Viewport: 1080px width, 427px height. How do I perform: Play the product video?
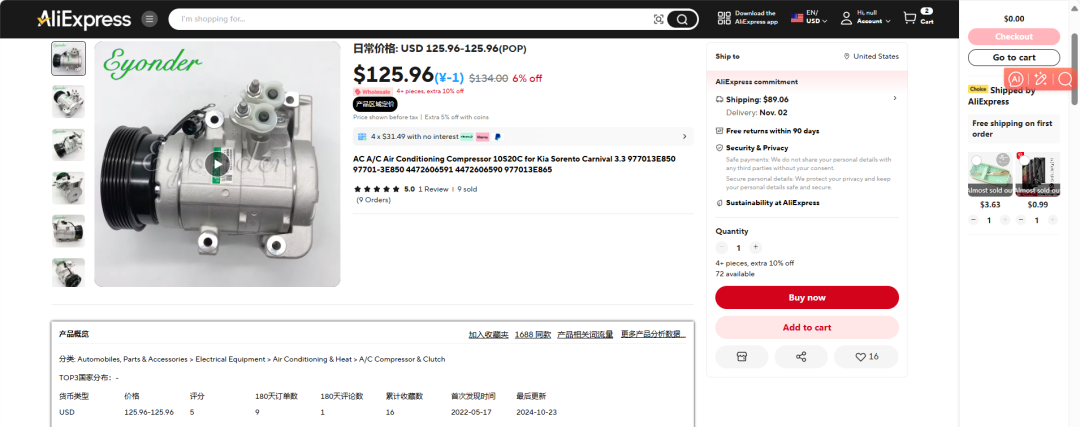point(217,164)
